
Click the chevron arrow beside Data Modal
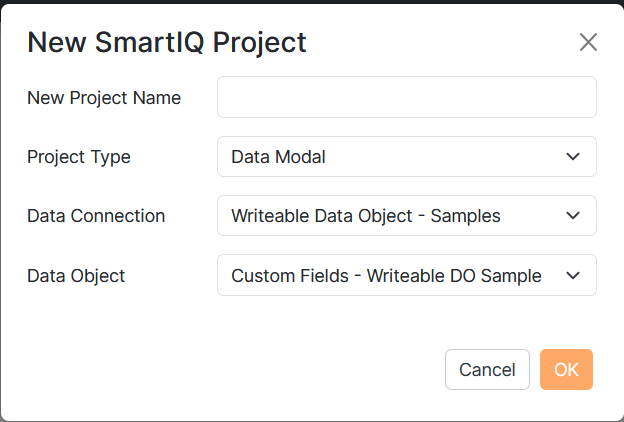[x=573, y=157]
